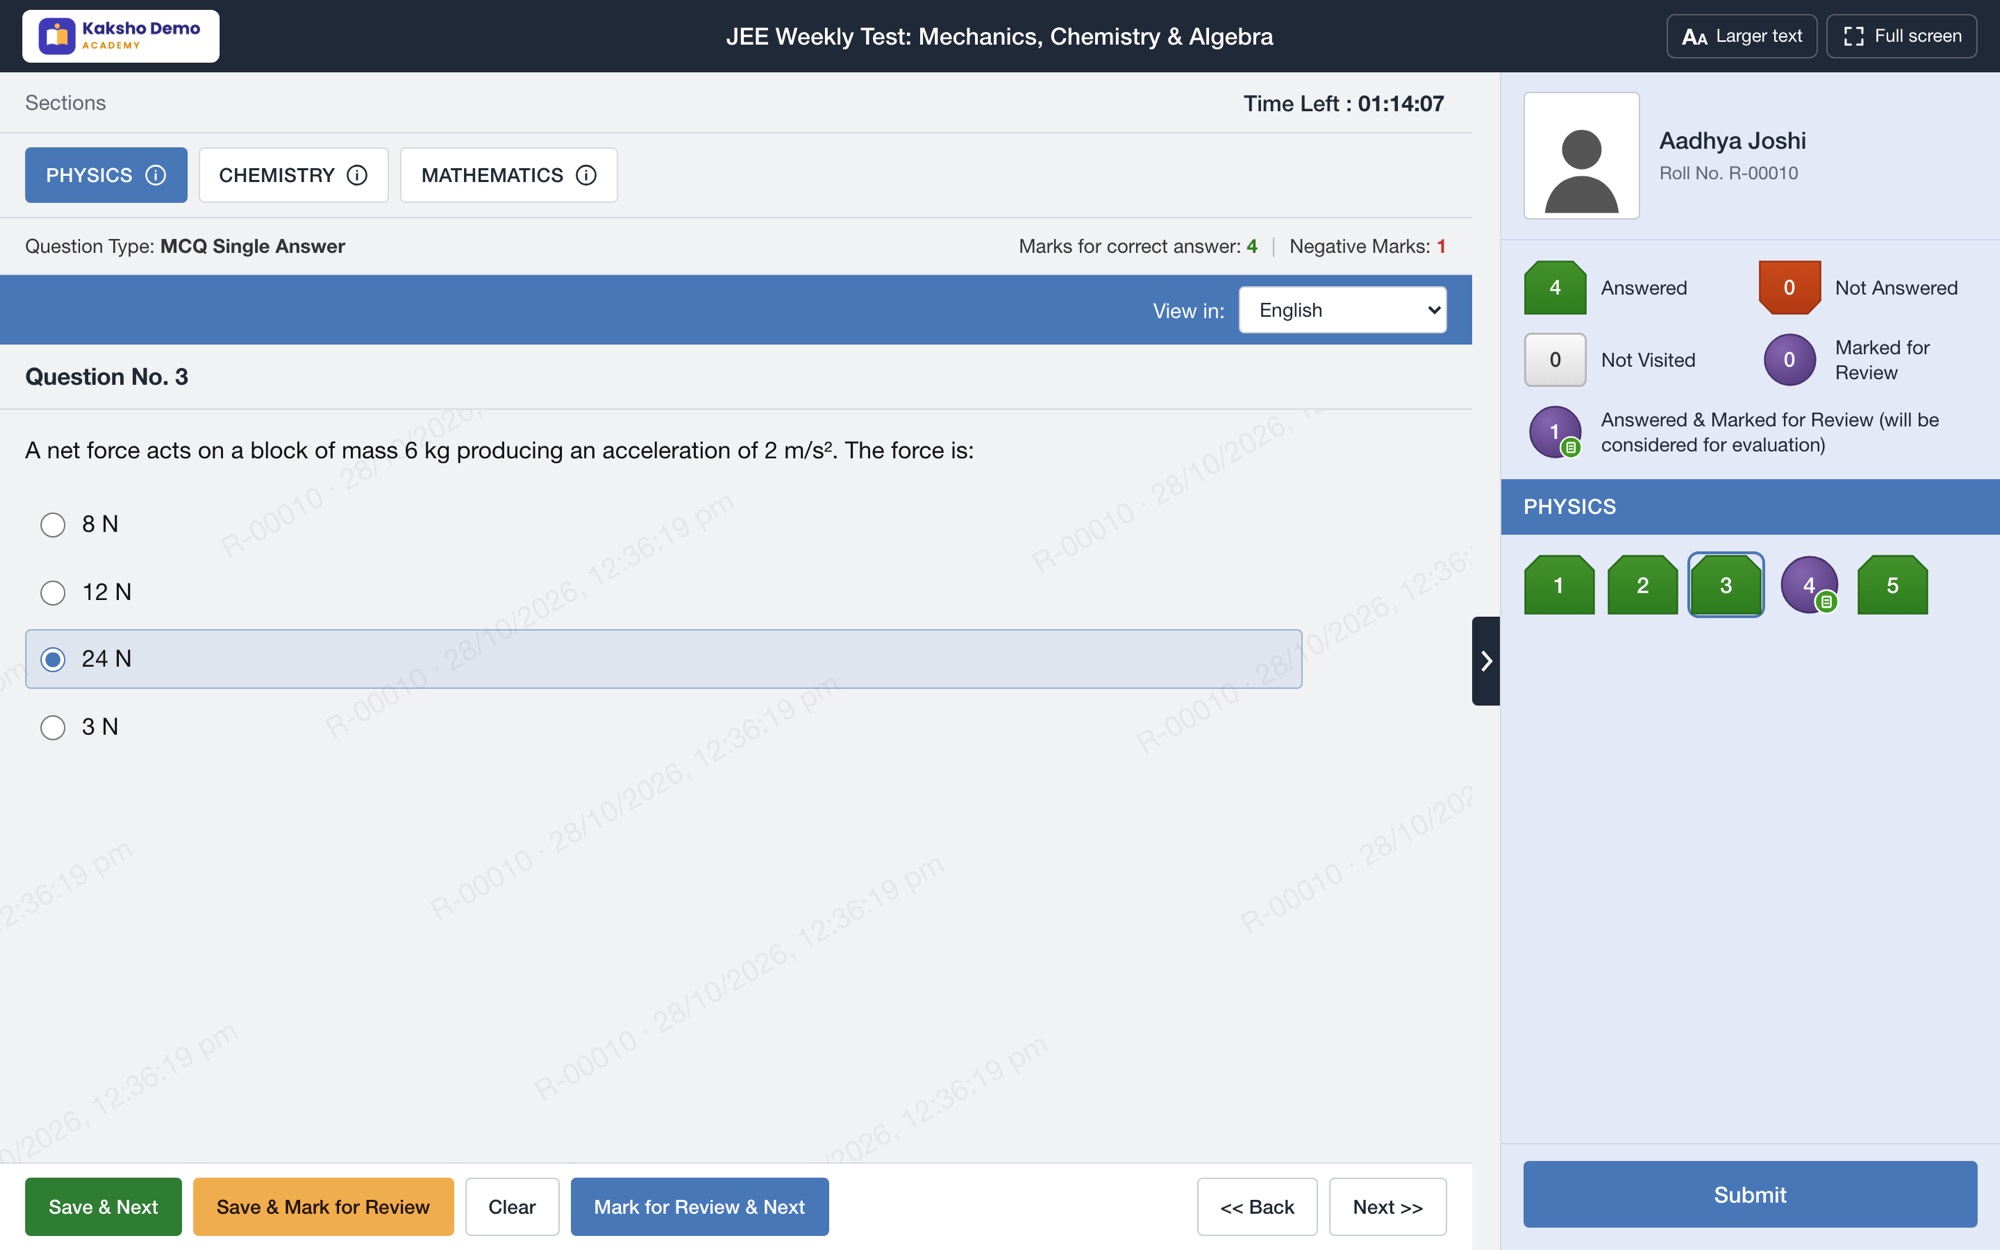Viewport: 2000px width, 1250px height.
Task: Click the Sections label
Action: 65,103
